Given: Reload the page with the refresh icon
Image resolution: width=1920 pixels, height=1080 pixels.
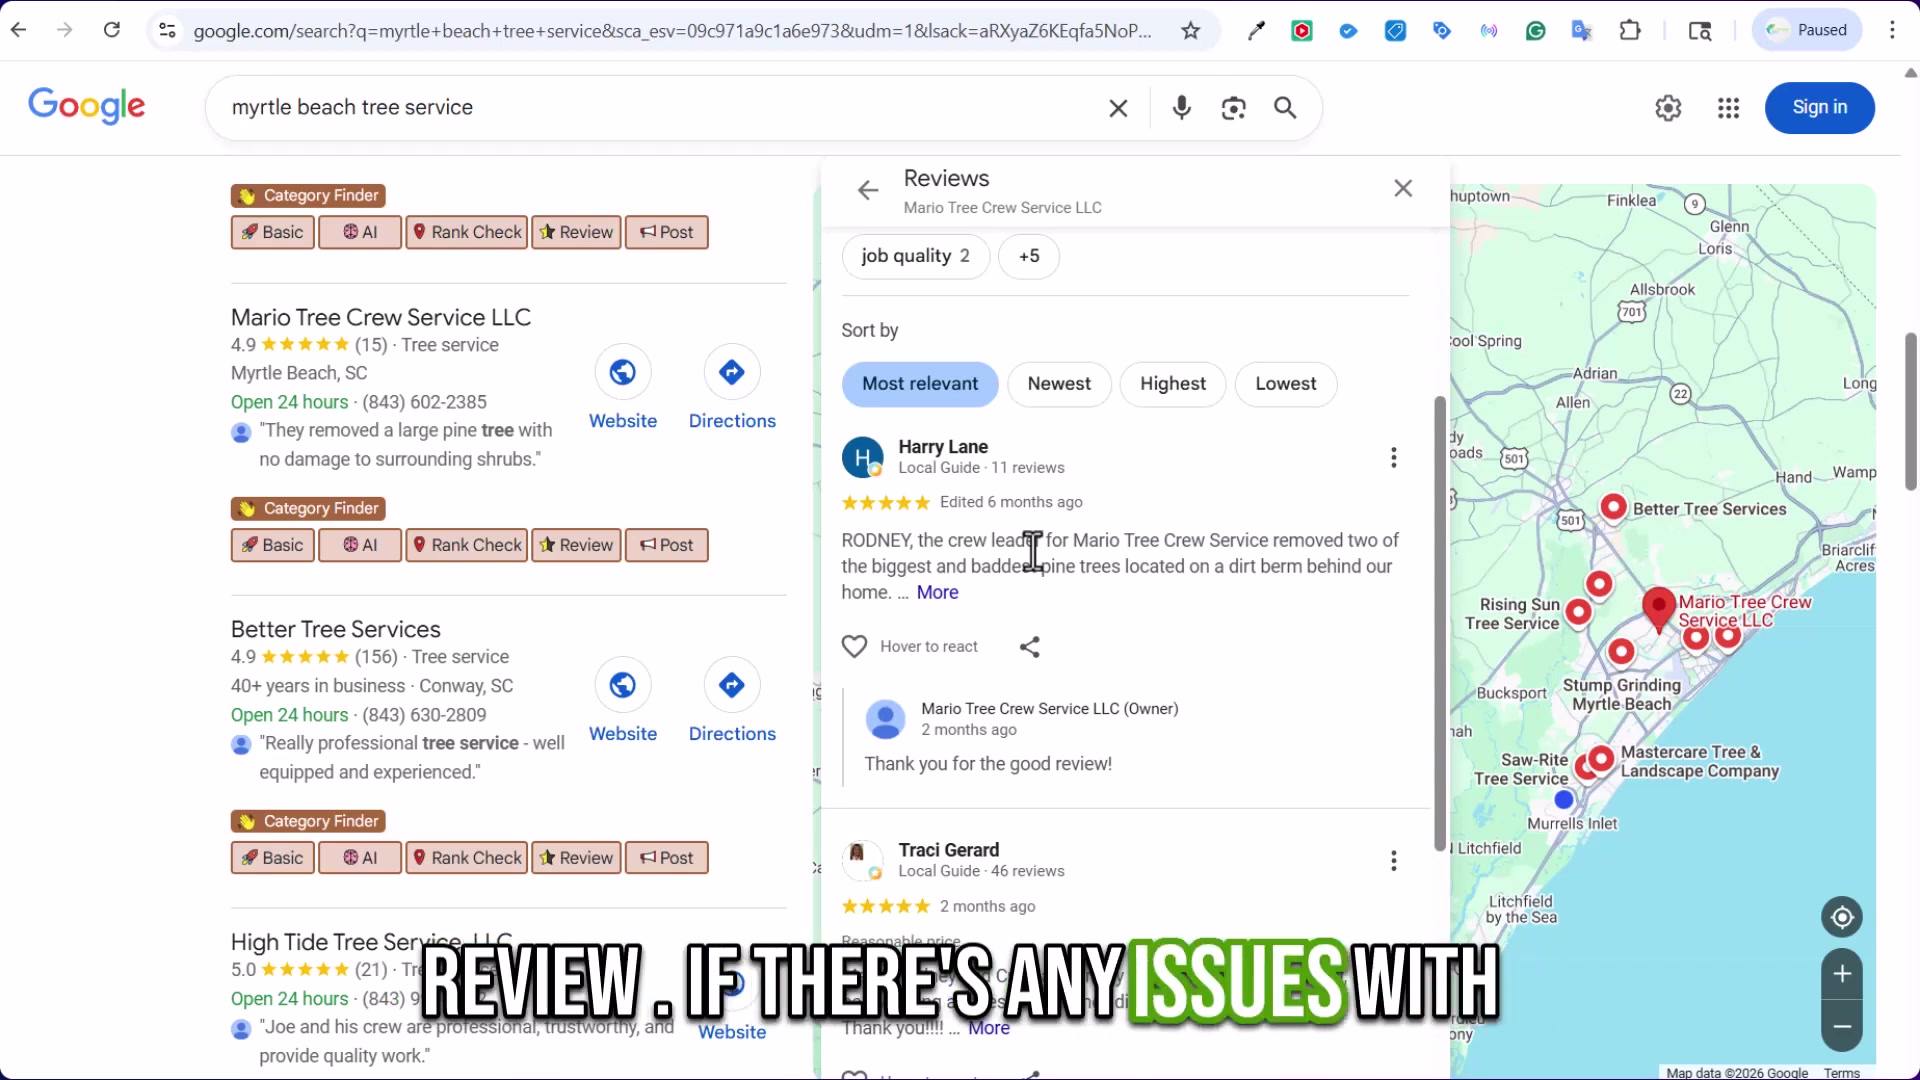Looking at the screenshot, I should (112, 30).
